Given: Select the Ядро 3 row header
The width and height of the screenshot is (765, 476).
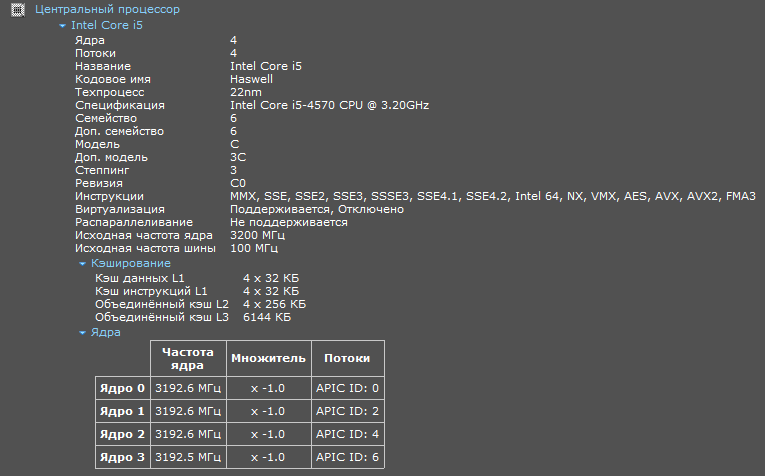Looking at the screenshot, I should click(122, 457).
